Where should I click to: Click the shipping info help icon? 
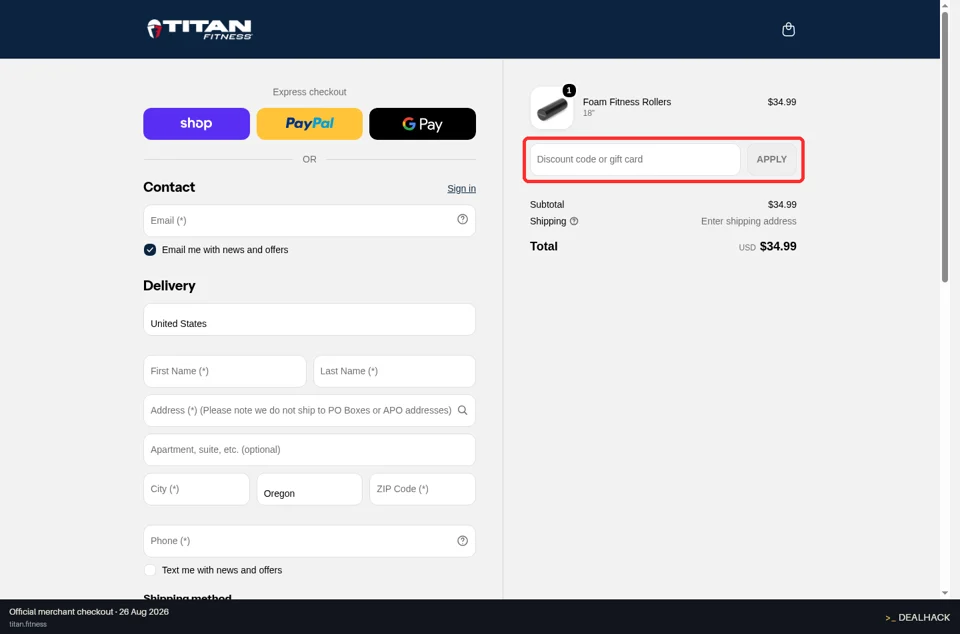coord(574,222)
